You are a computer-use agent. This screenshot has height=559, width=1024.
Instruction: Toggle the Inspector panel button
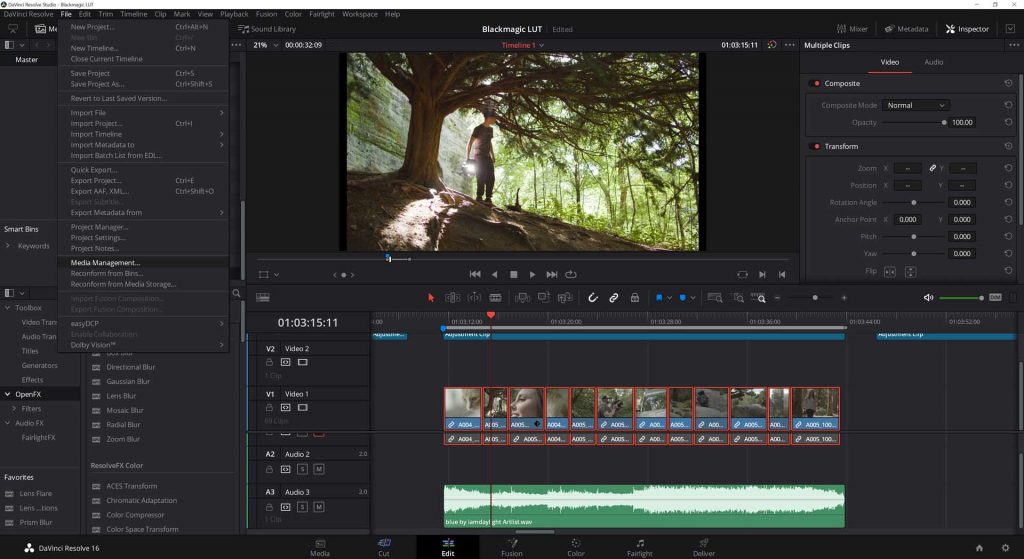[967, 29]
